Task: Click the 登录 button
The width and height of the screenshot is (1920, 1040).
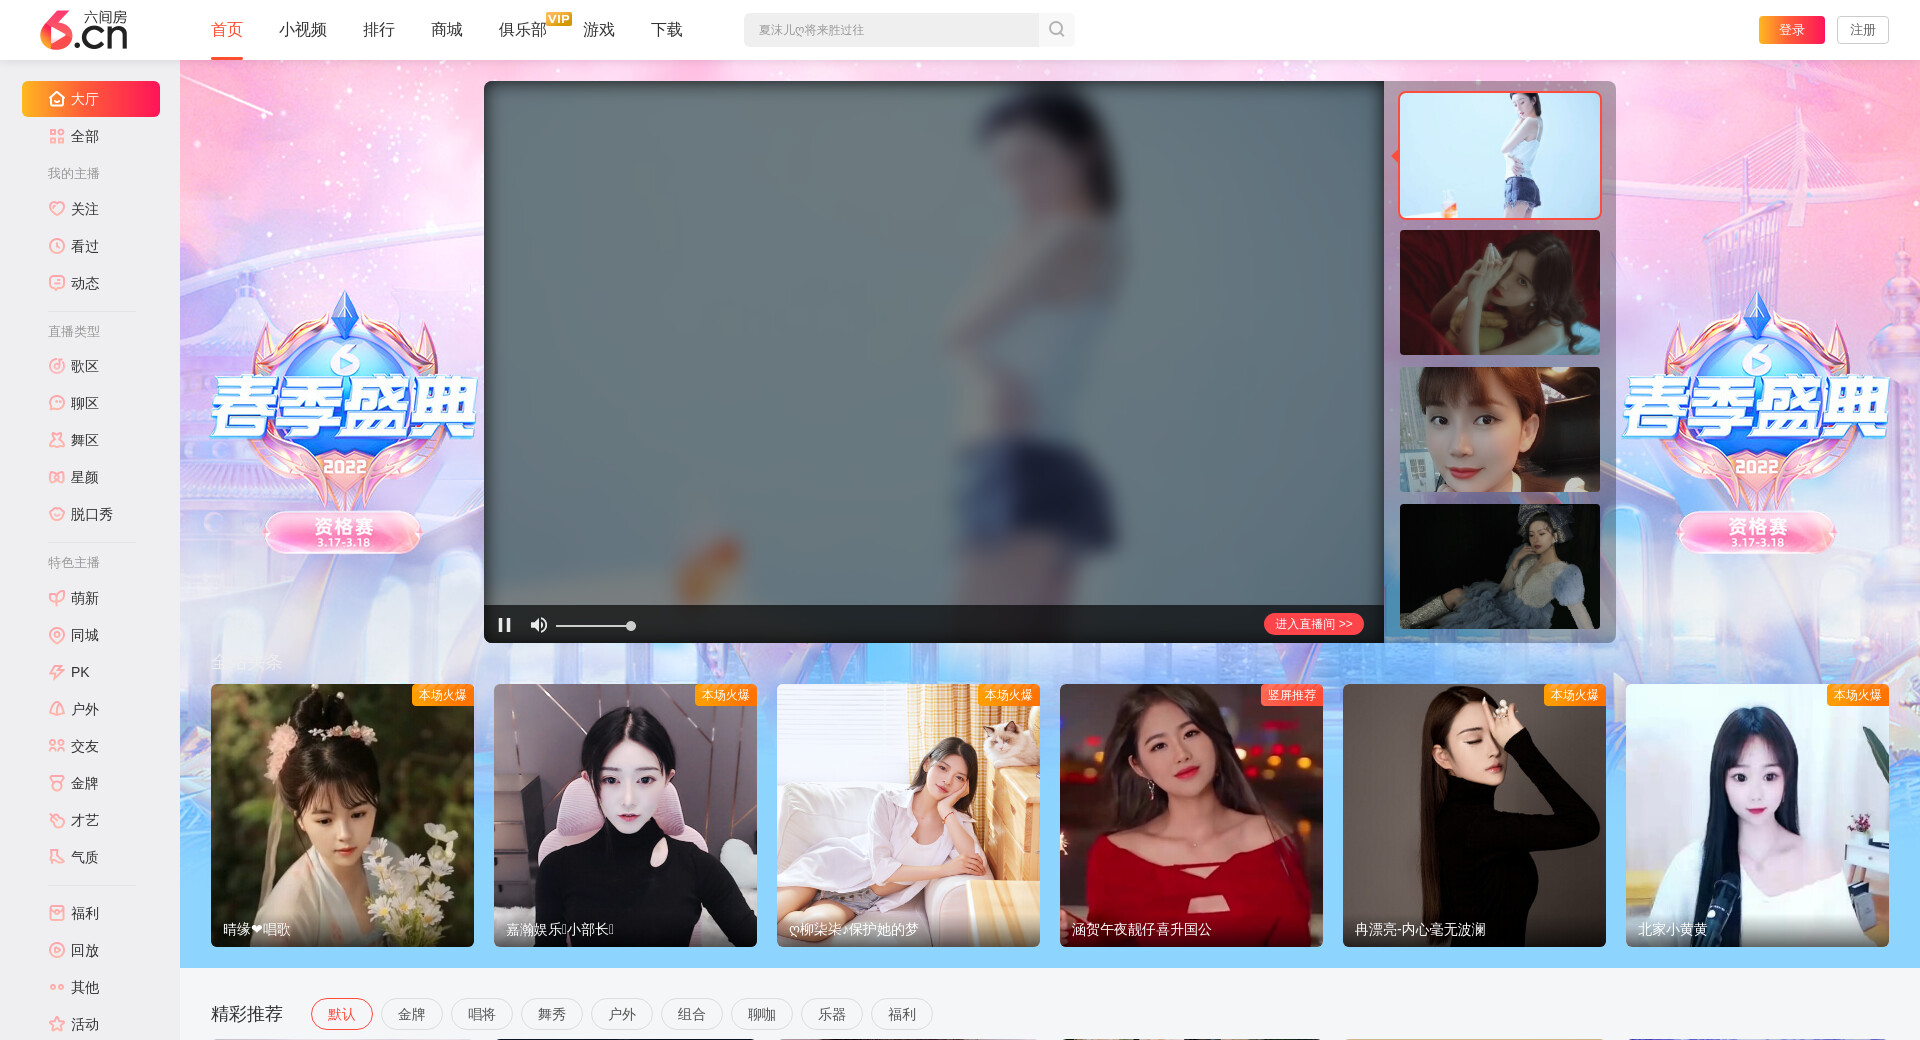Action: point(1791,30)
